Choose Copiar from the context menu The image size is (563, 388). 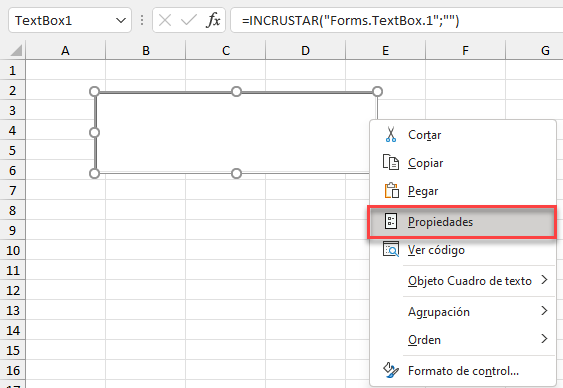pos(463,163)
